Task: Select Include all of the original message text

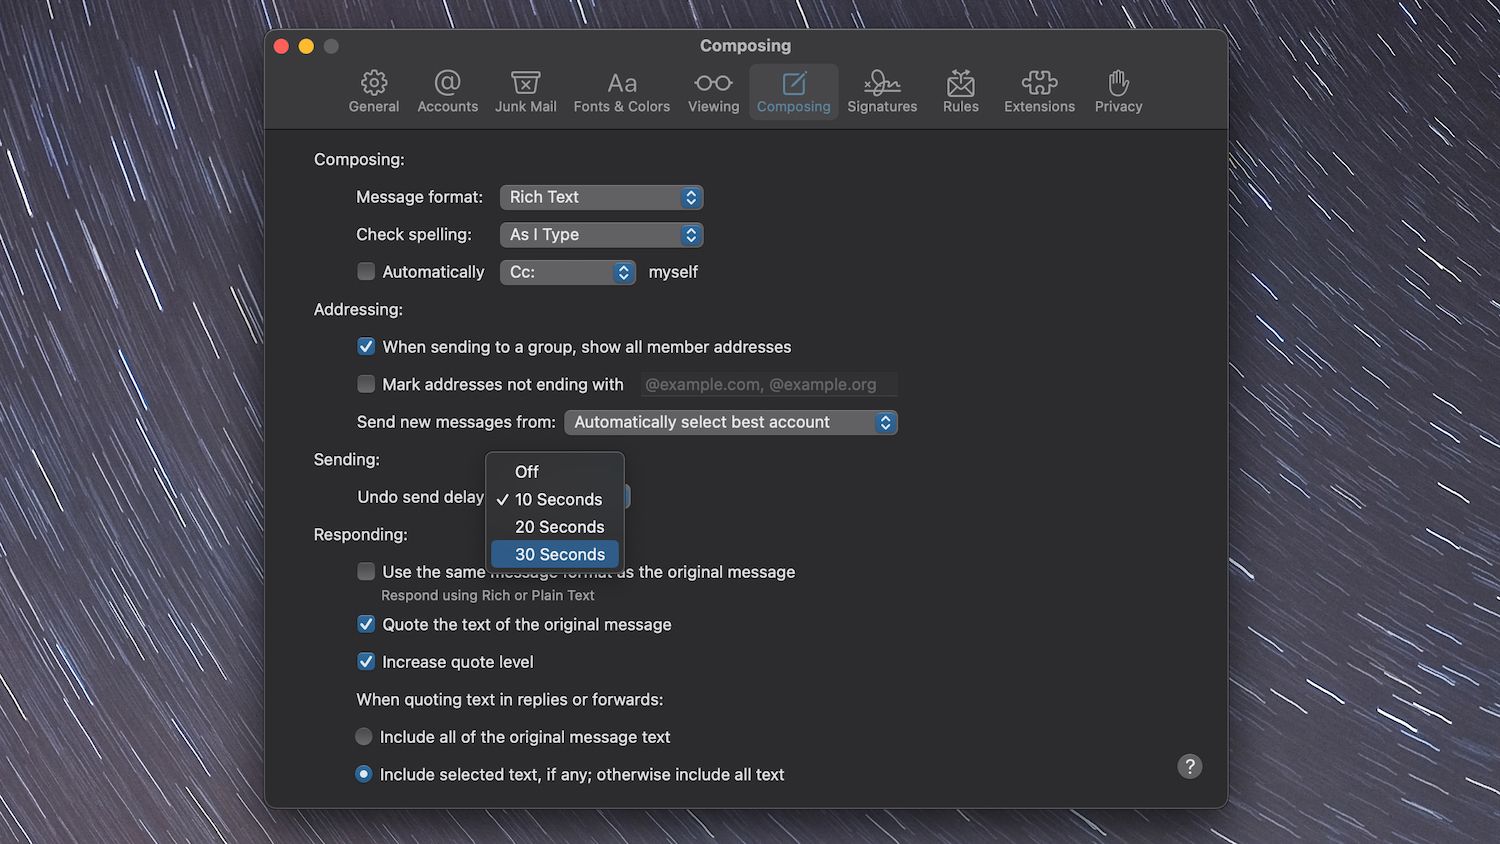Action: (364, 736)
